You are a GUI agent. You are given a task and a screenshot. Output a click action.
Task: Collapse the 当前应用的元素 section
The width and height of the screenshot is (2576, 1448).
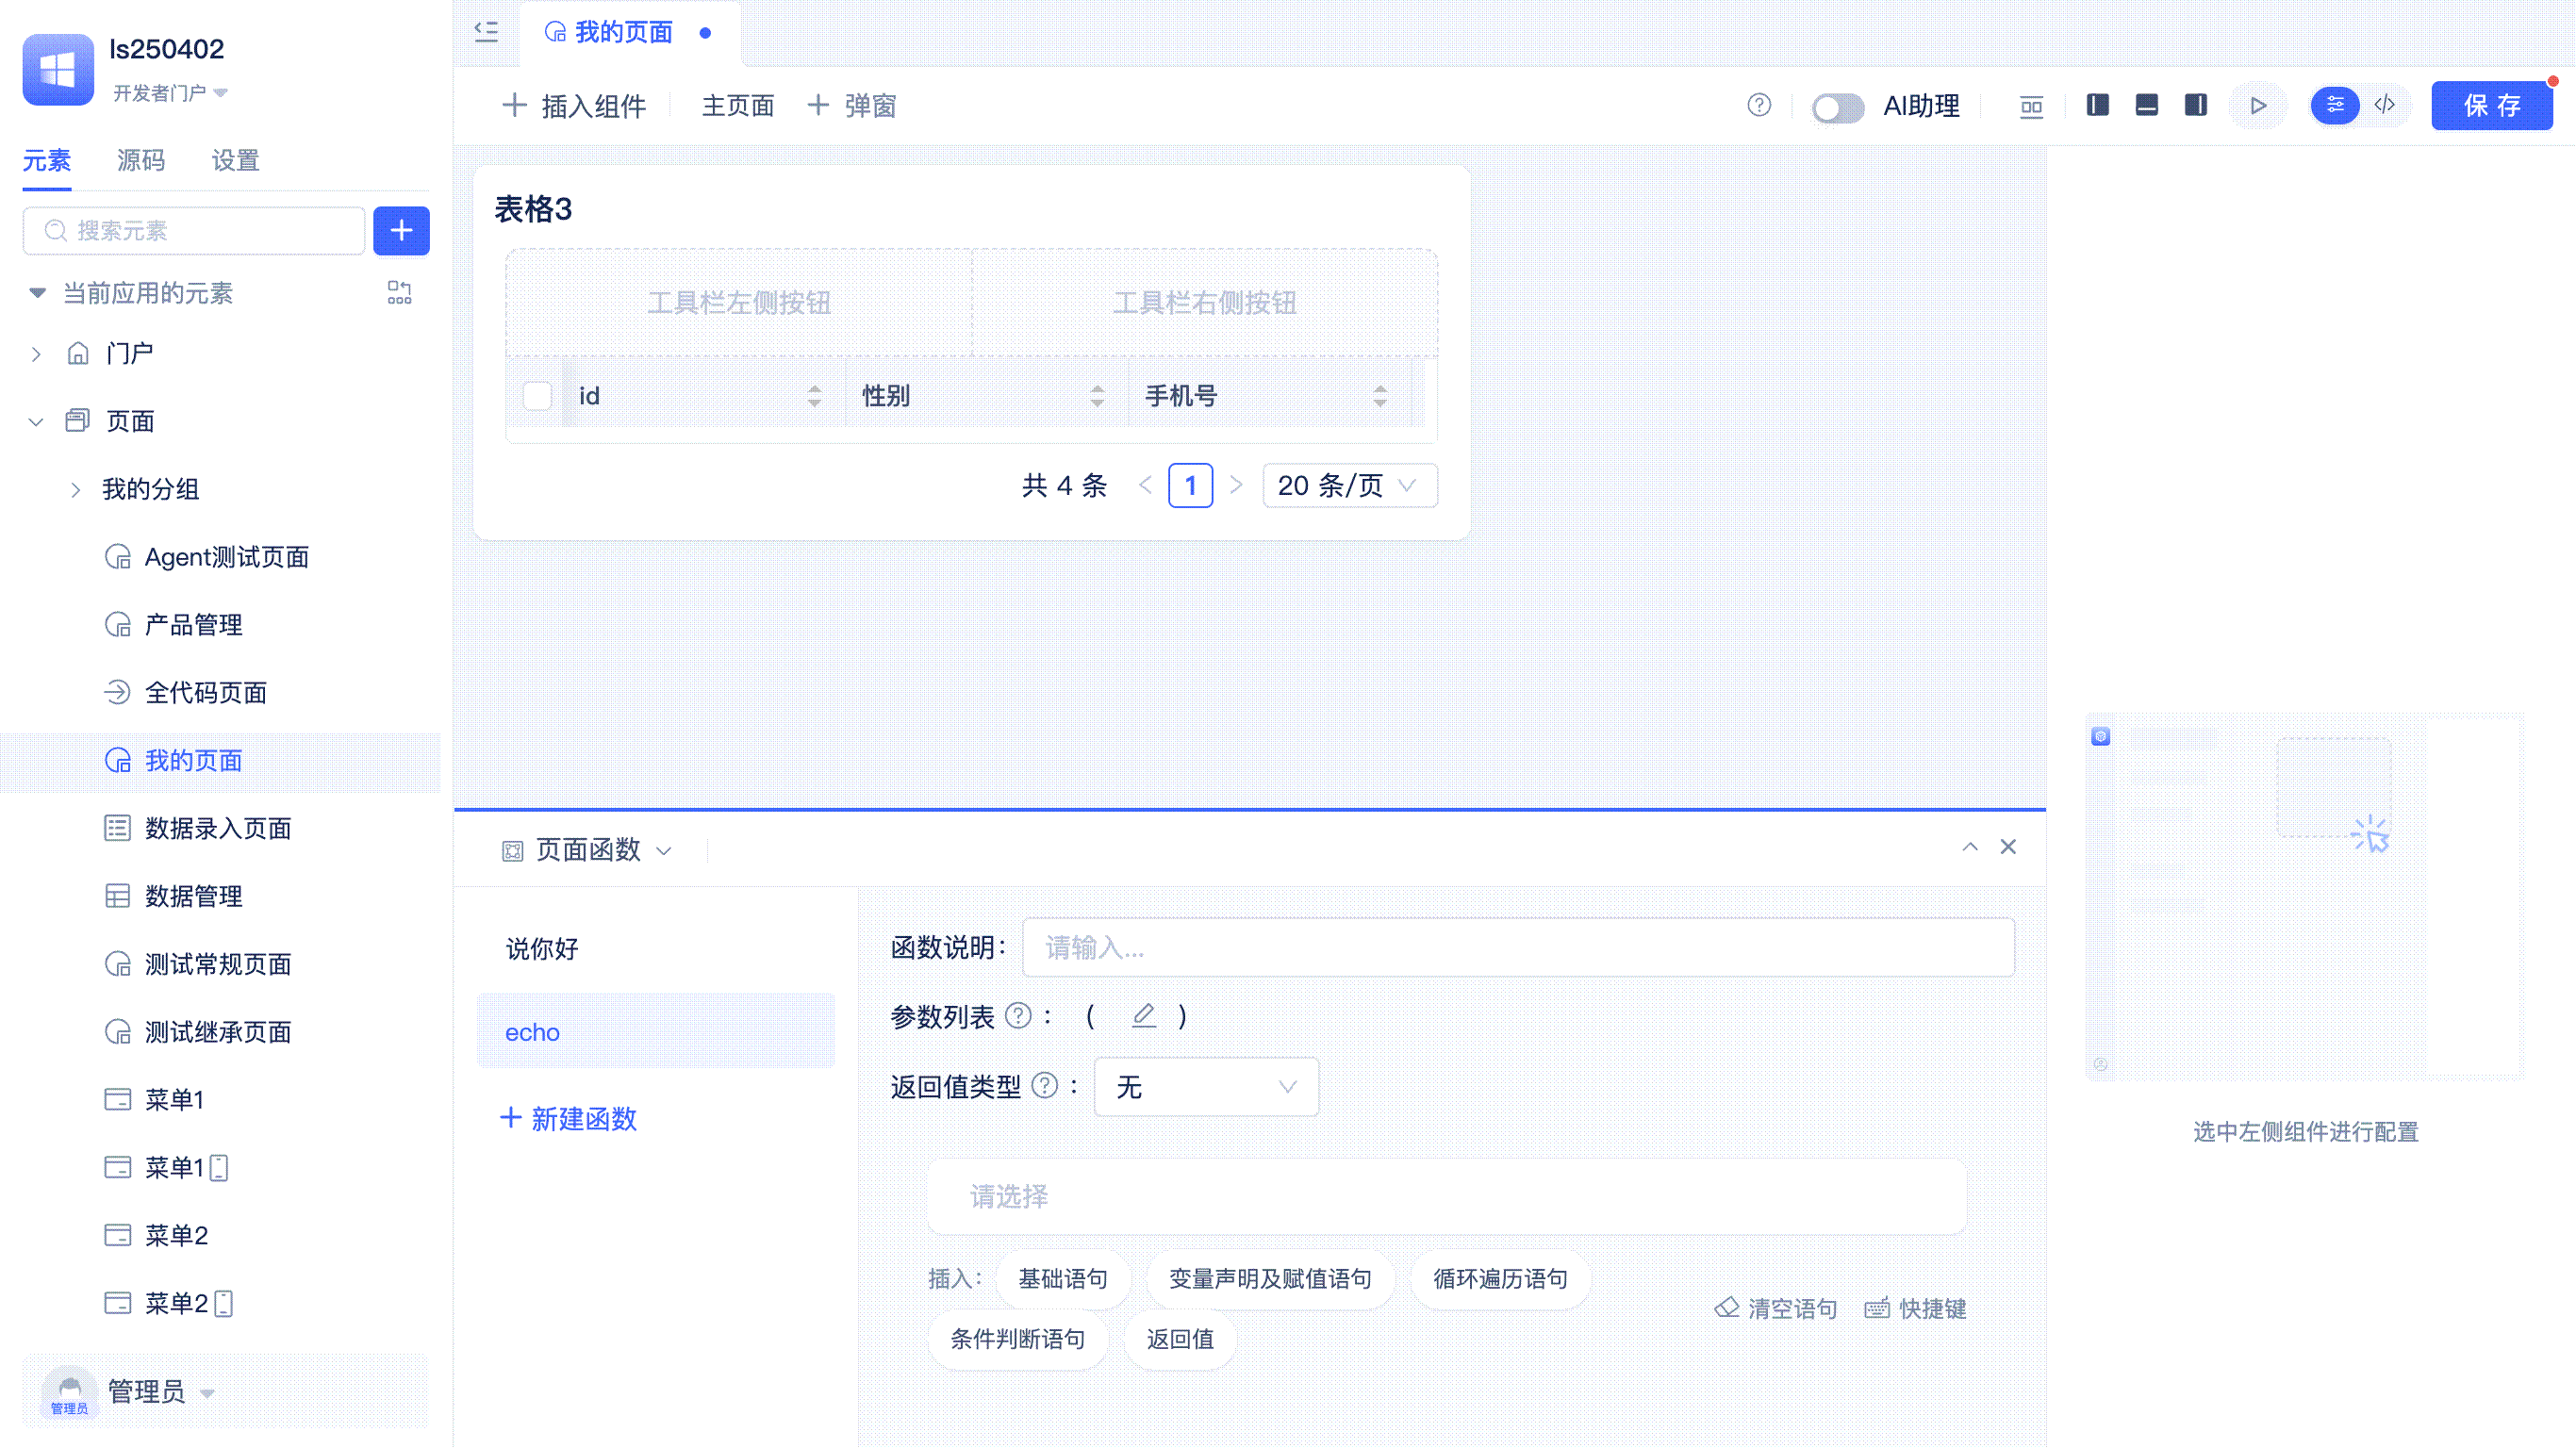pyautogui.click(x=37, y=293)
